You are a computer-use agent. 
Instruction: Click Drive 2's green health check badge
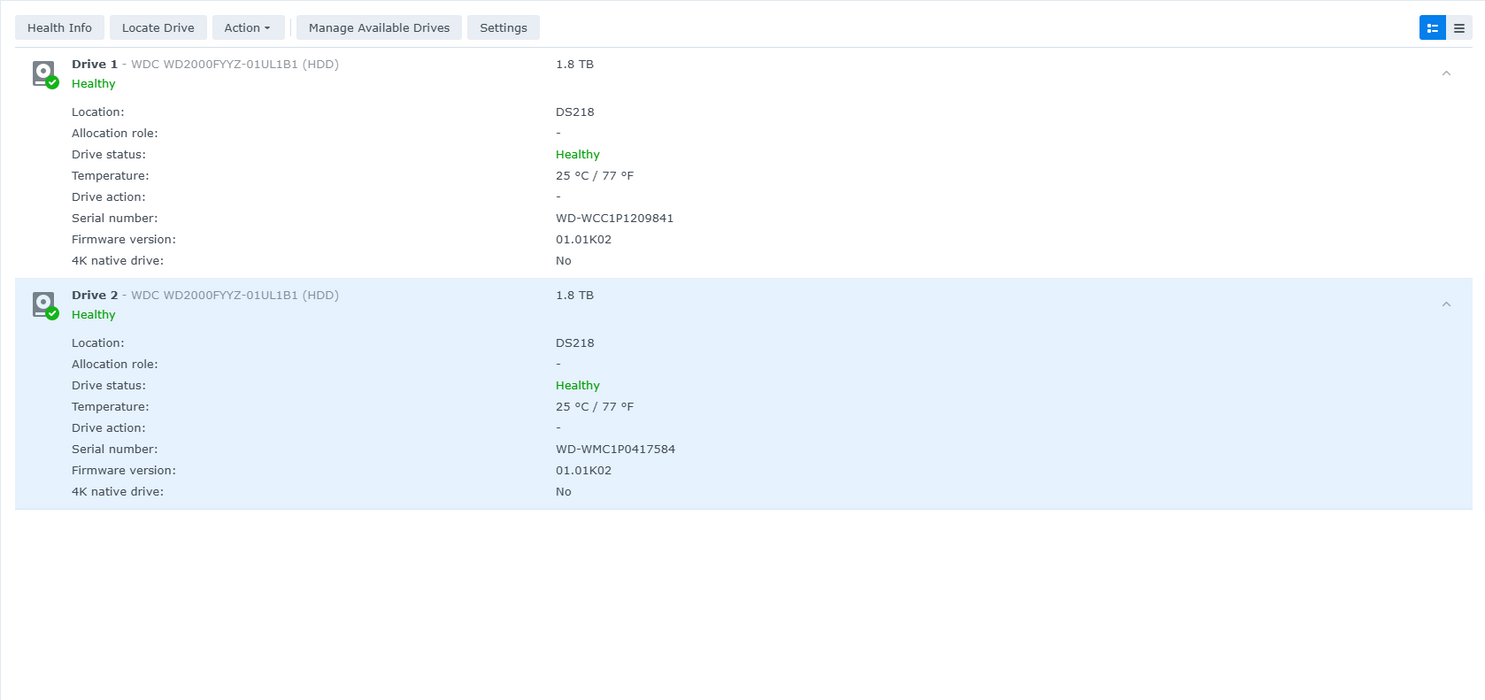(52, 312)
